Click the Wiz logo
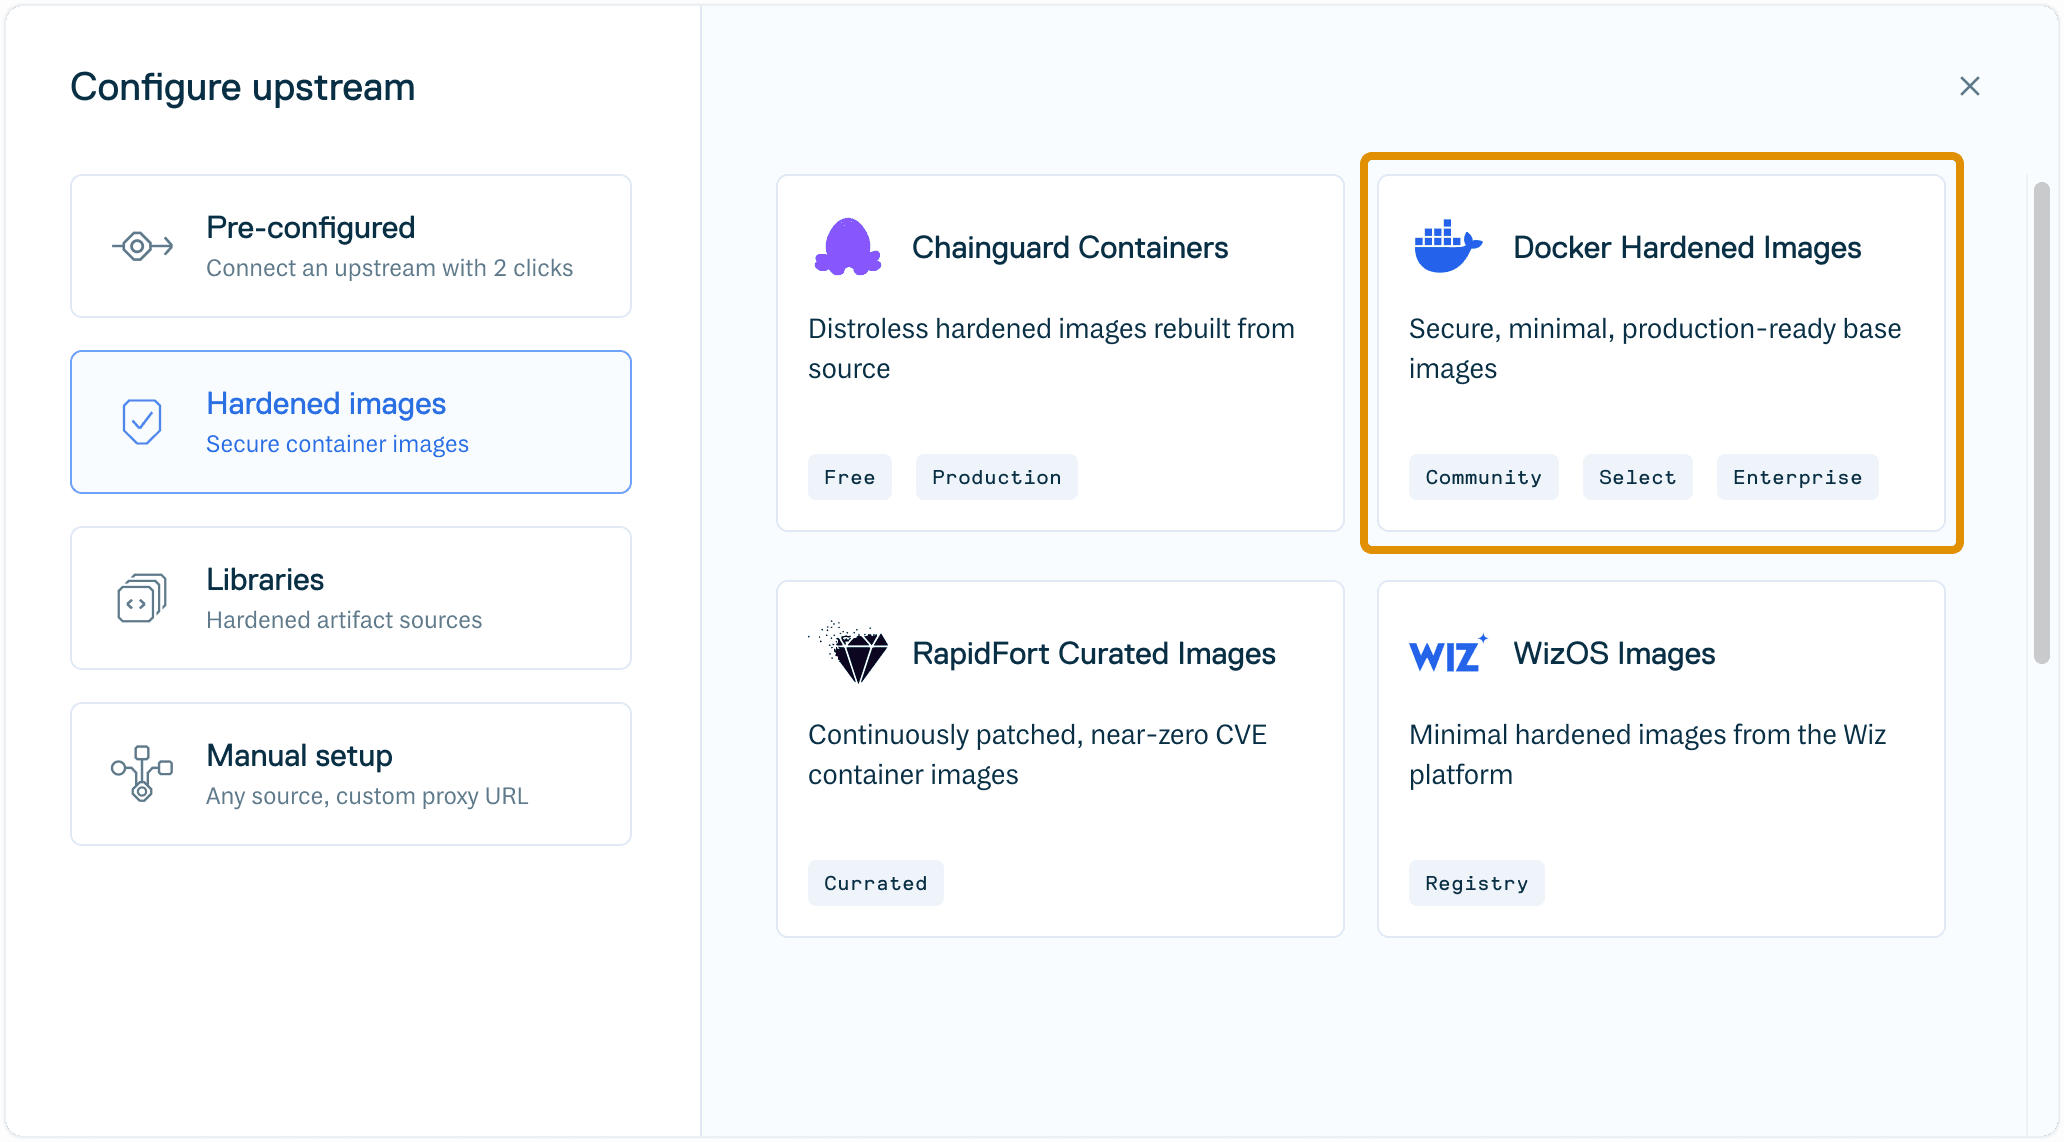The width and height of the screenshot is (2064, 1142). pyautogui.click(x=1448, y=654)
